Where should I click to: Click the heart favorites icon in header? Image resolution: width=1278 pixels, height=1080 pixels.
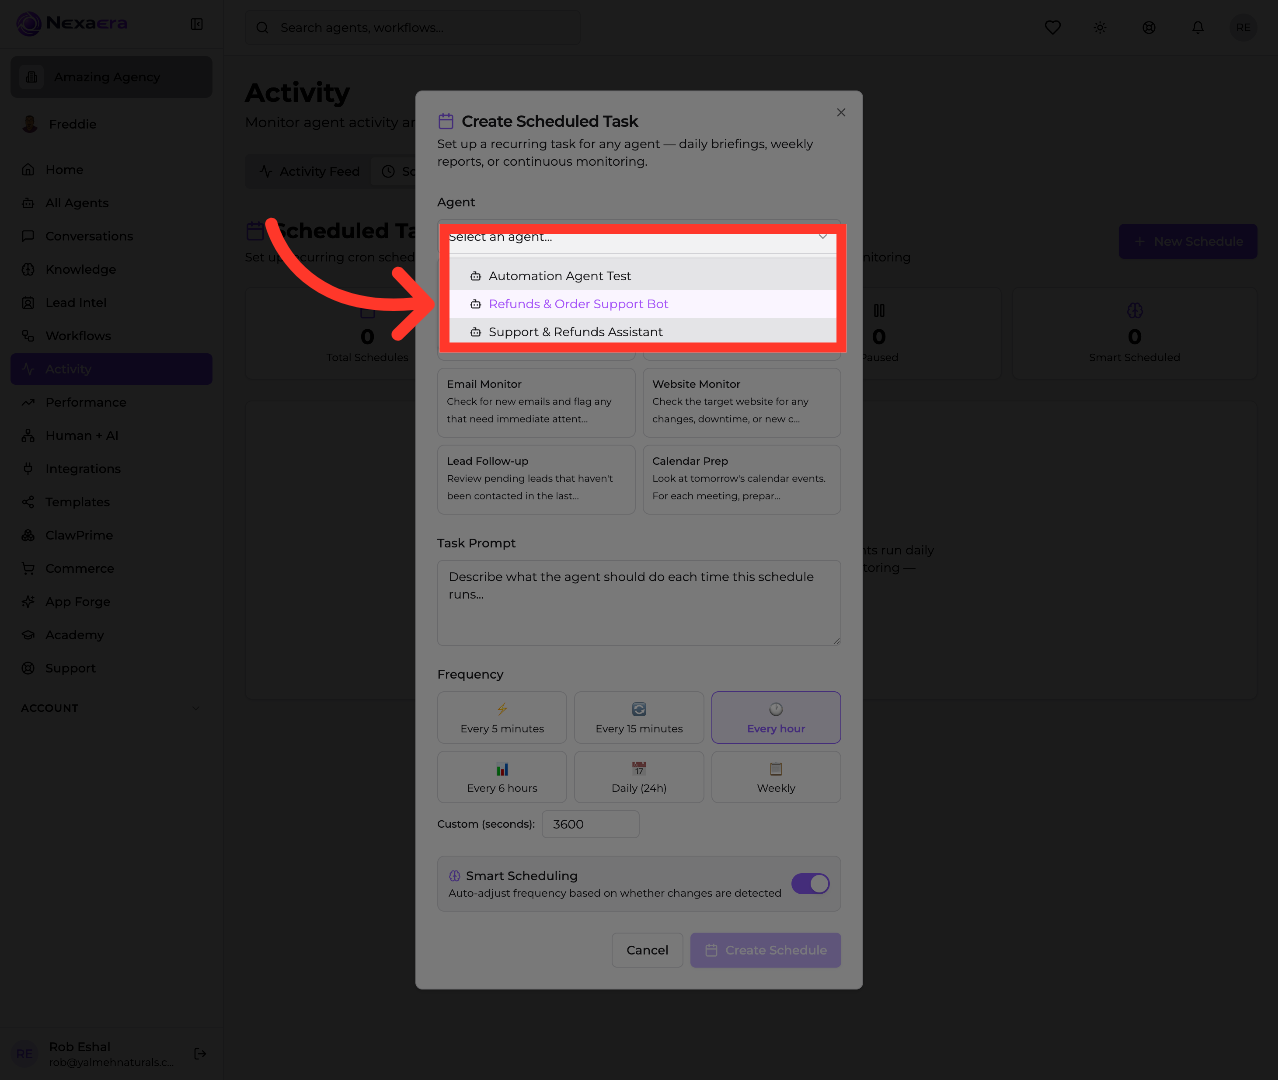[x=1053, y=27]
